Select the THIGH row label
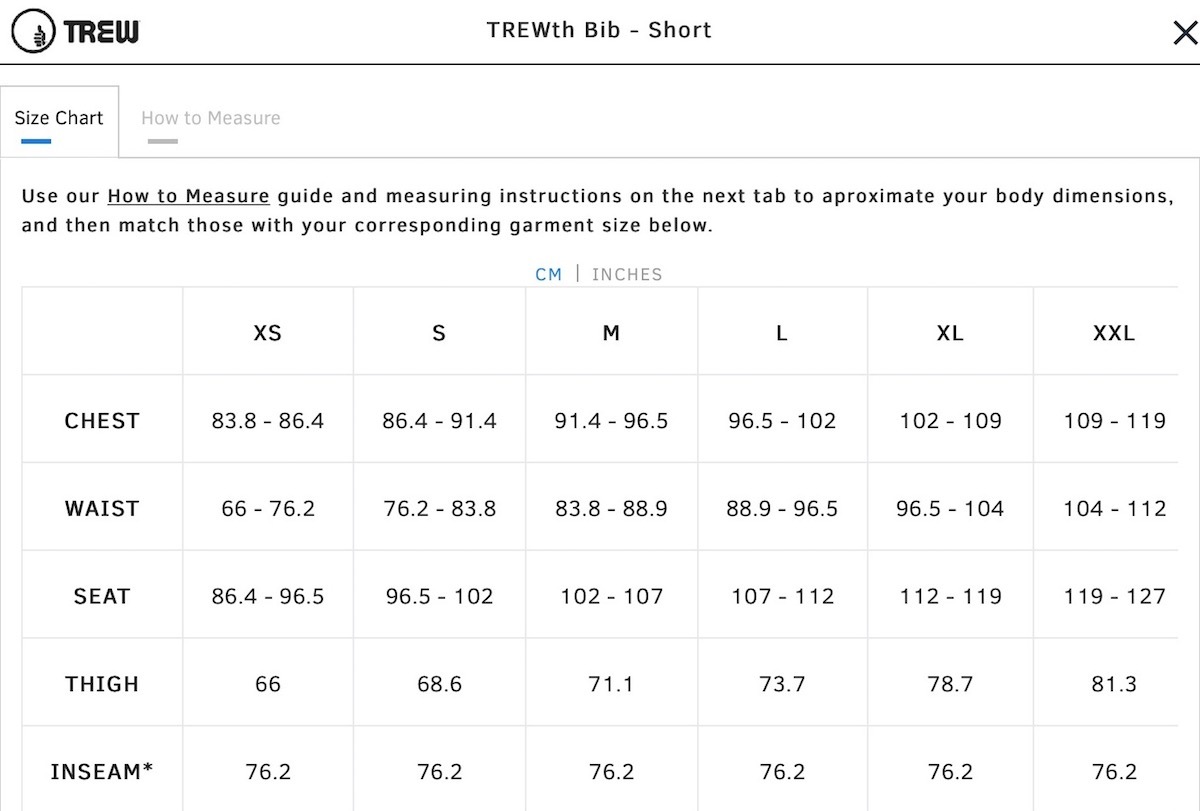The image size is (1200, 811). [x=102, y=685]
